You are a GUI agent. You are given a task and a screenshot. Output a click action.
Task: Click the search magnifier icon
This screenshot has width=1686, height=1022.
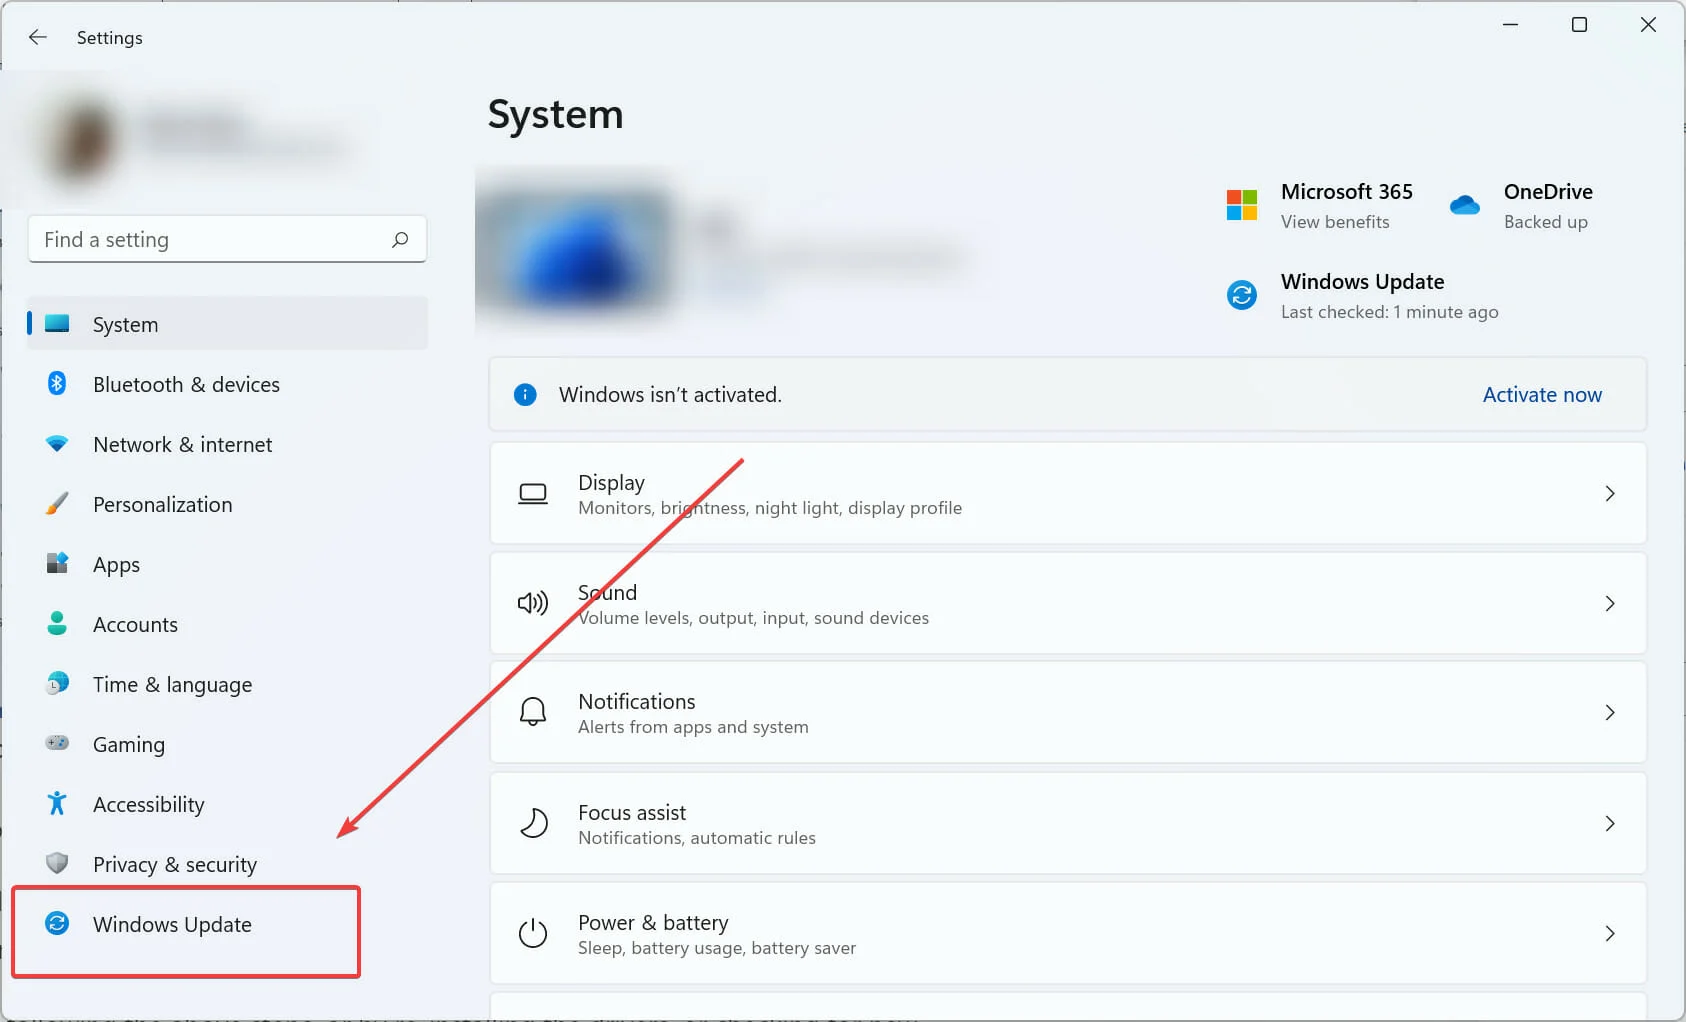click(400, 240)
